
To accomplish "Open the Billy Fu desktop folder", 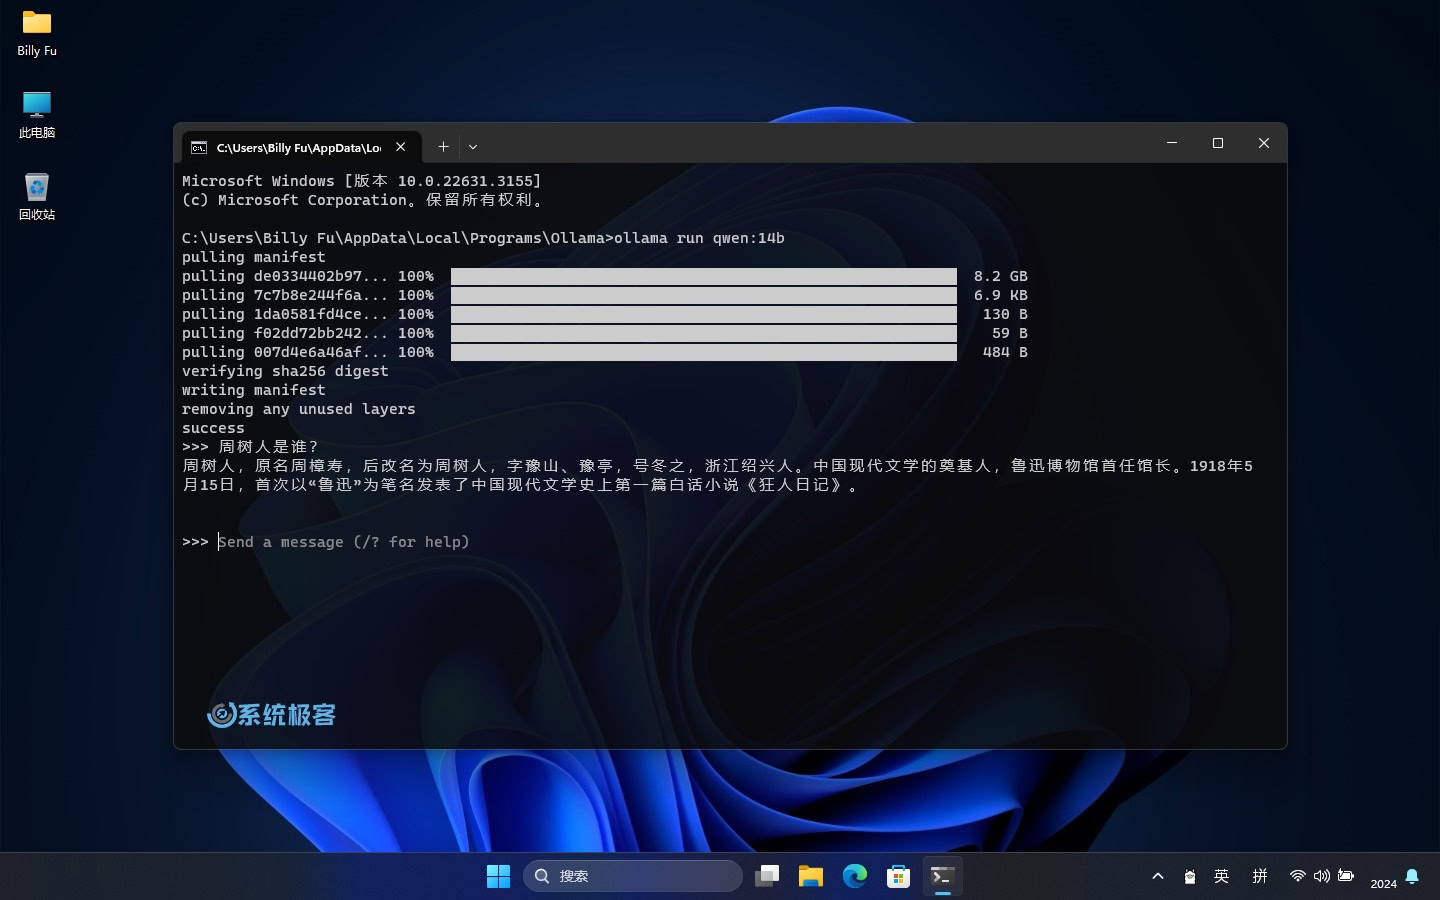I will point(37,33).
